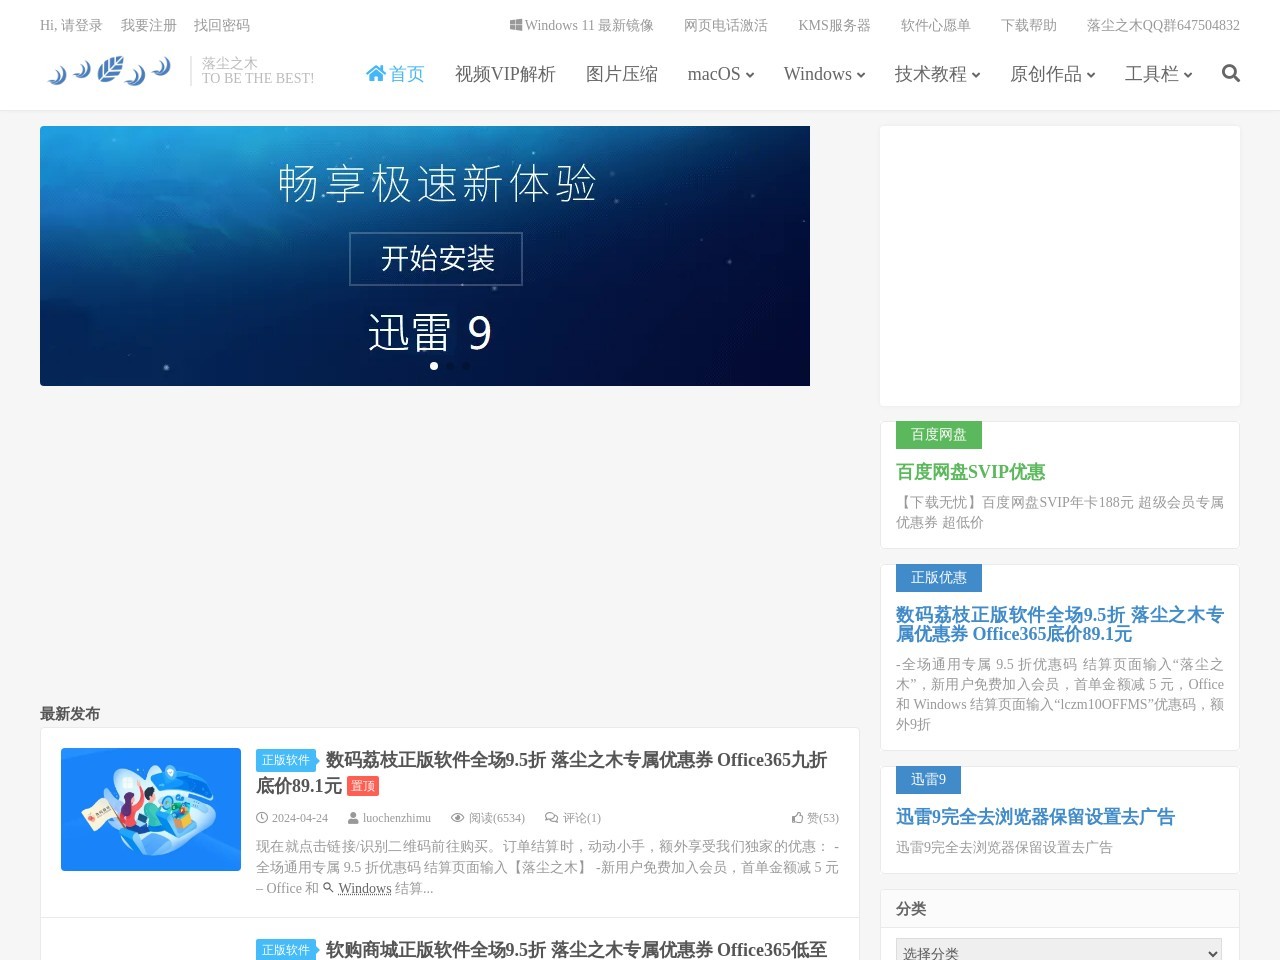The image size is (1280, 960).
Task: Open 软件心愿单 link
Action: pos(936,25)
